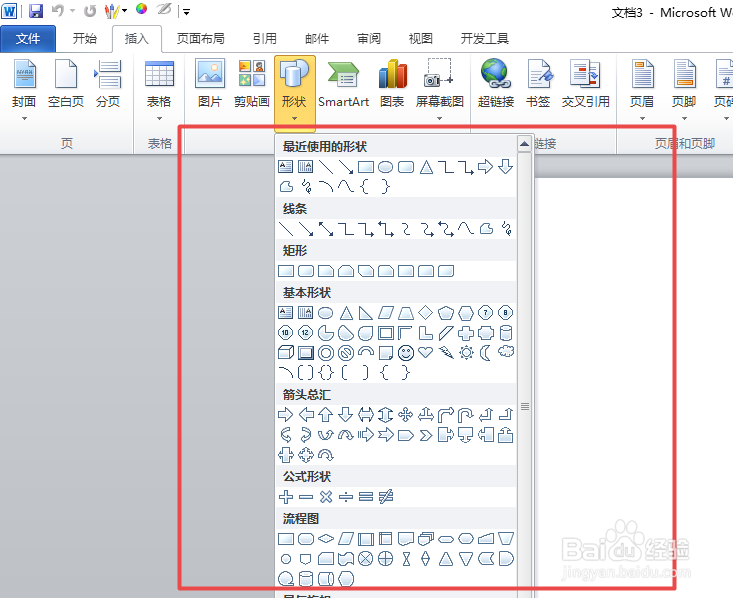Image resolution: width=733 pixels, height=598 pixels.
Task: Insert a 分页 page break
Action: (x=108, y=84)
